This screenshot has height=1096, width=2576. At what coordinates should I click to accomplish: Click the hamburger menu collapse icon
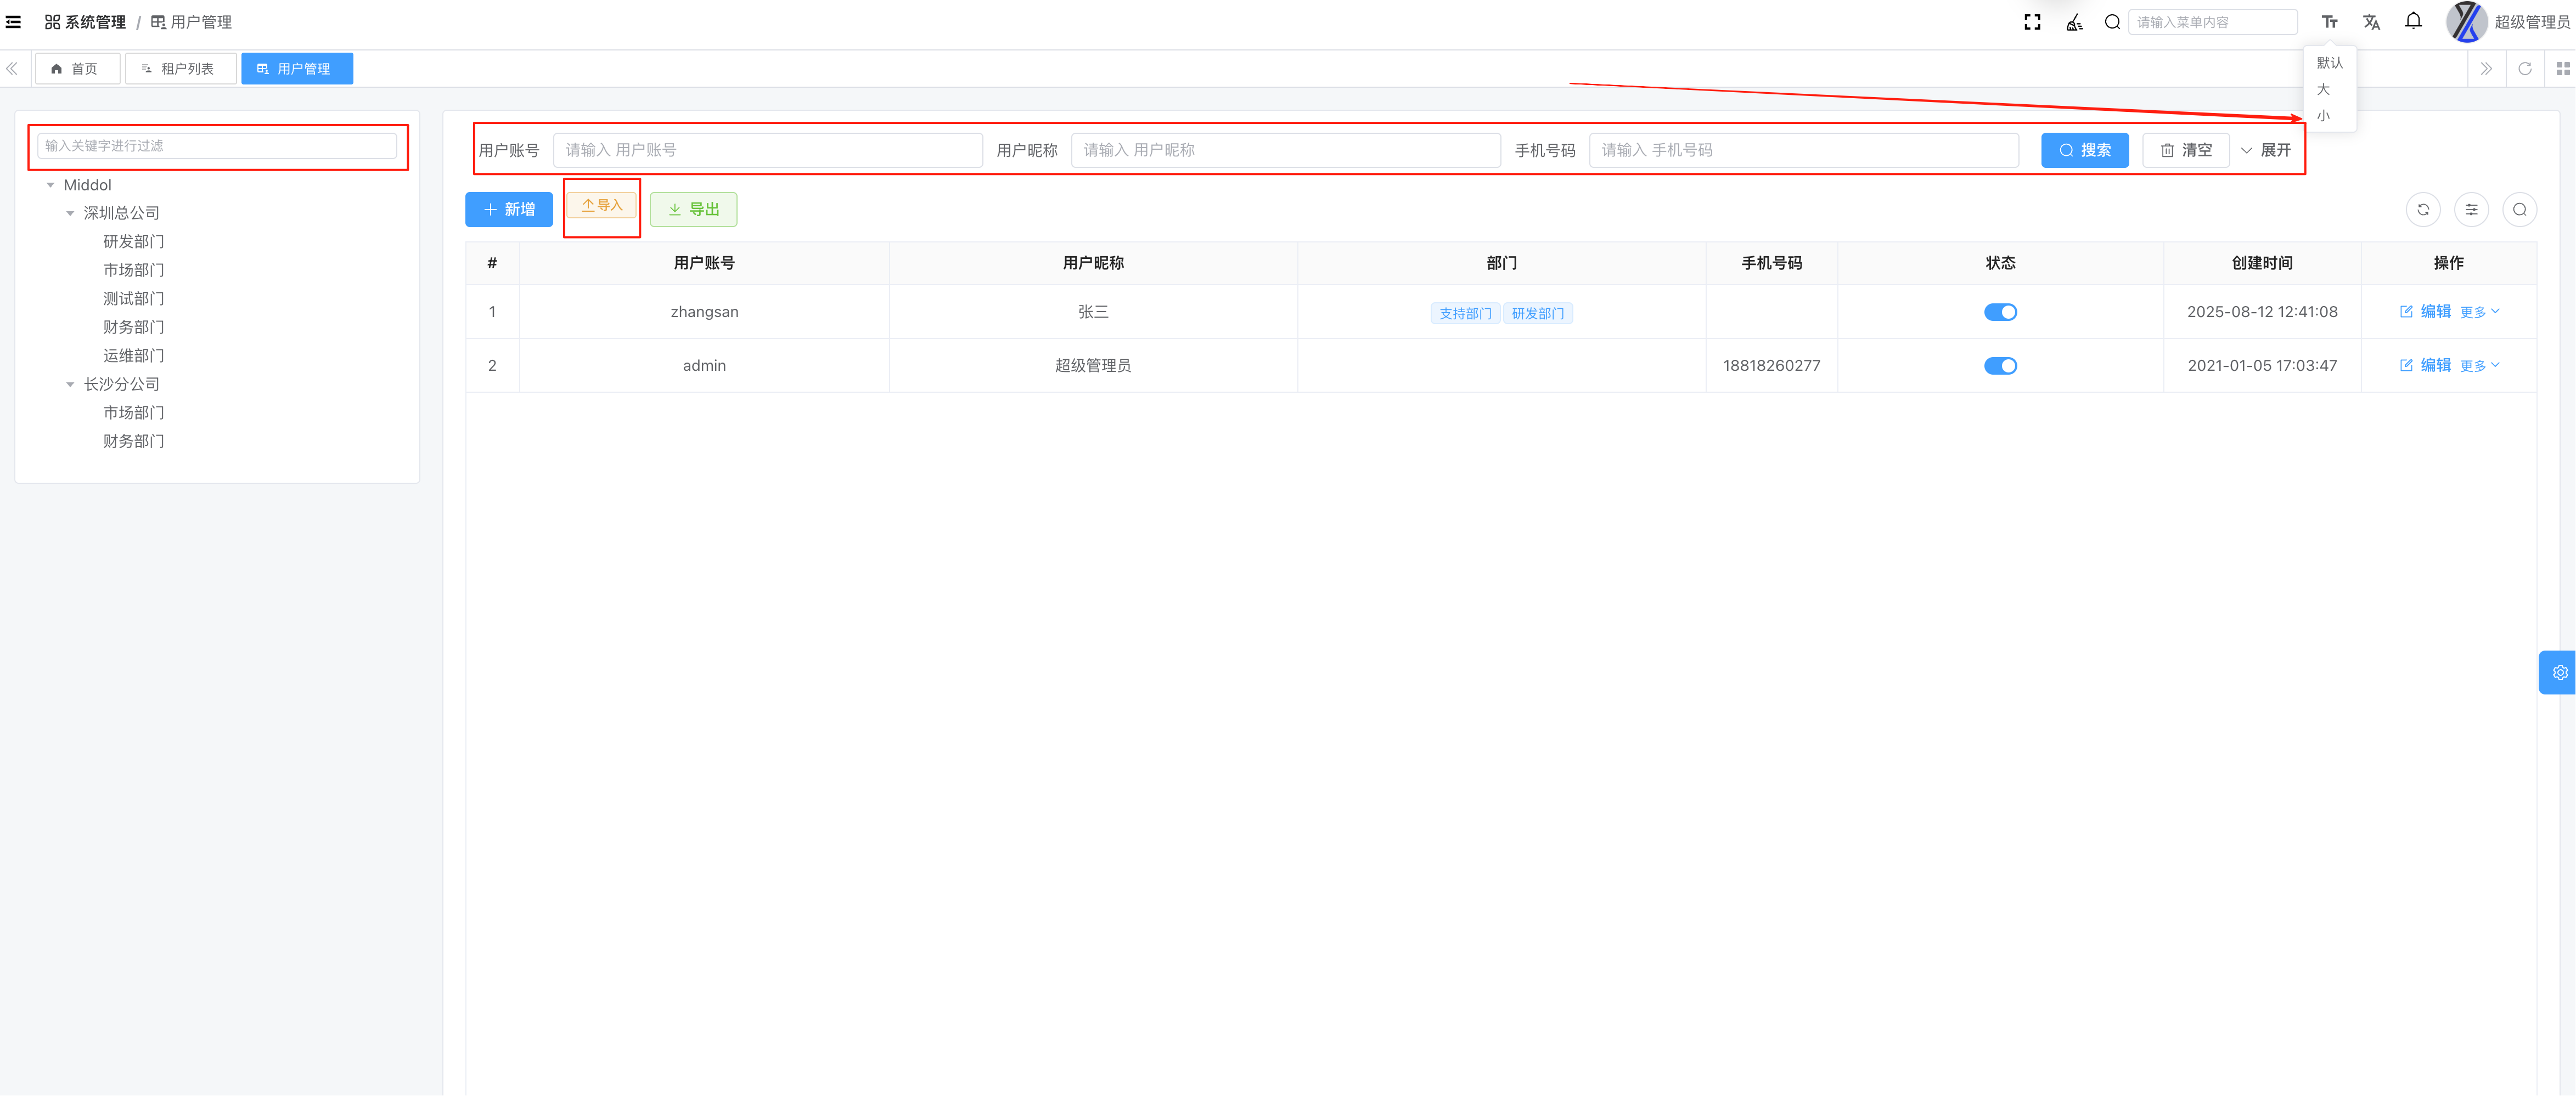[14, 22]
